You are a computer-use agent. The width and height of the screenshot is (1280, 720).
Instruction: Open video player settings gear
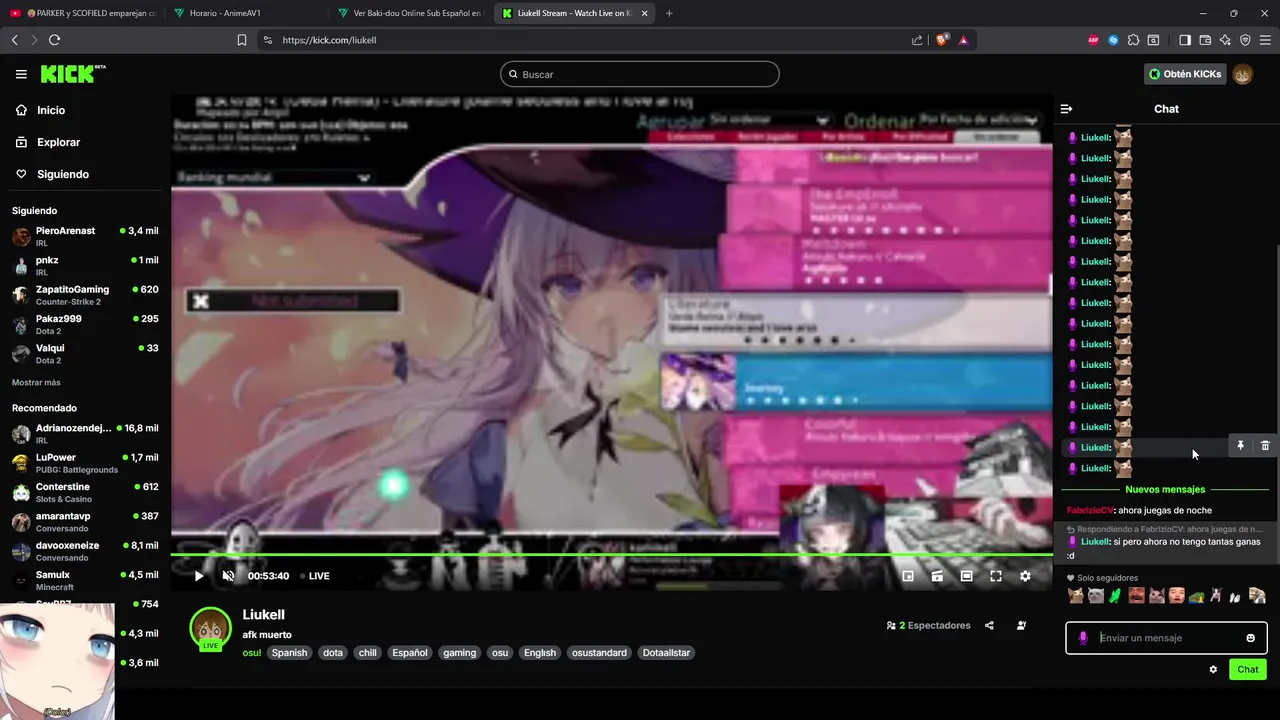1025,576
